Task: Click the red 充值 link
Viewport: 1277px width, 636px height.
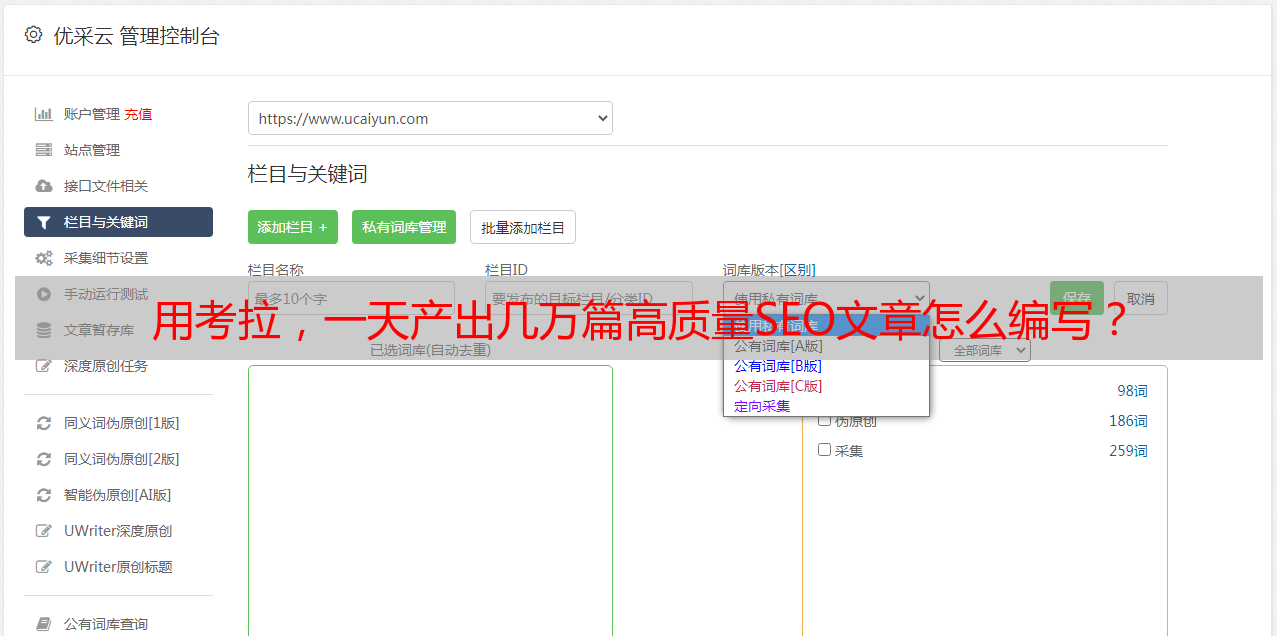Action: [138, 114]
